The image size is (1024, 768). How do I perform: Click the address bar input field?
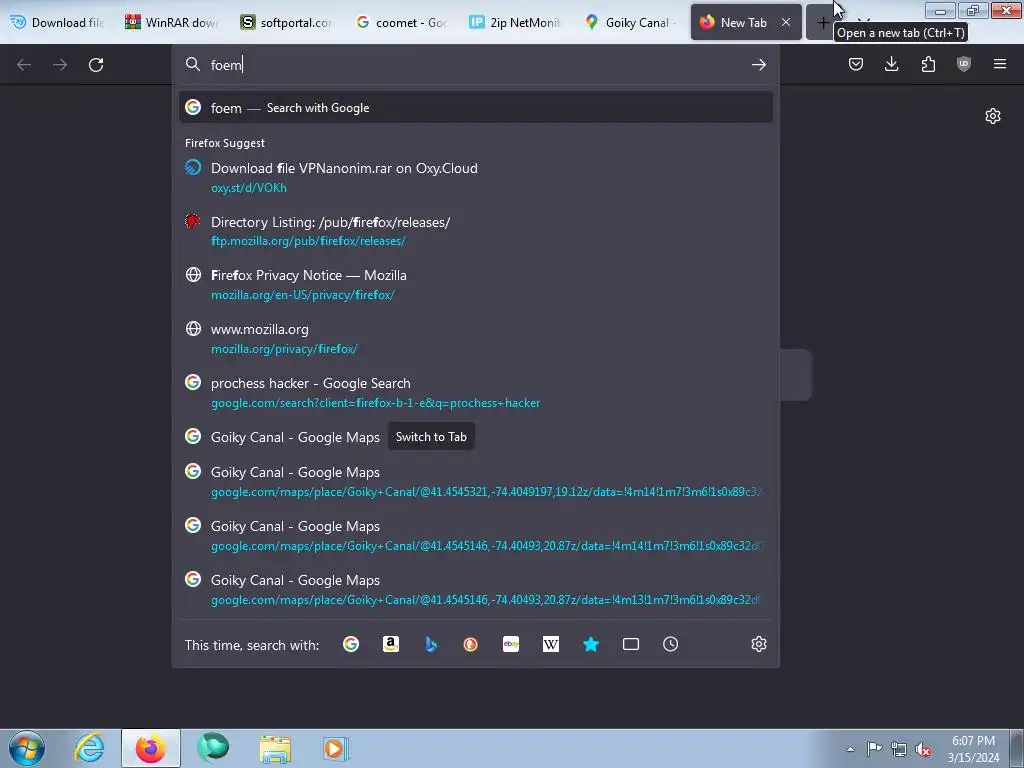477,65
